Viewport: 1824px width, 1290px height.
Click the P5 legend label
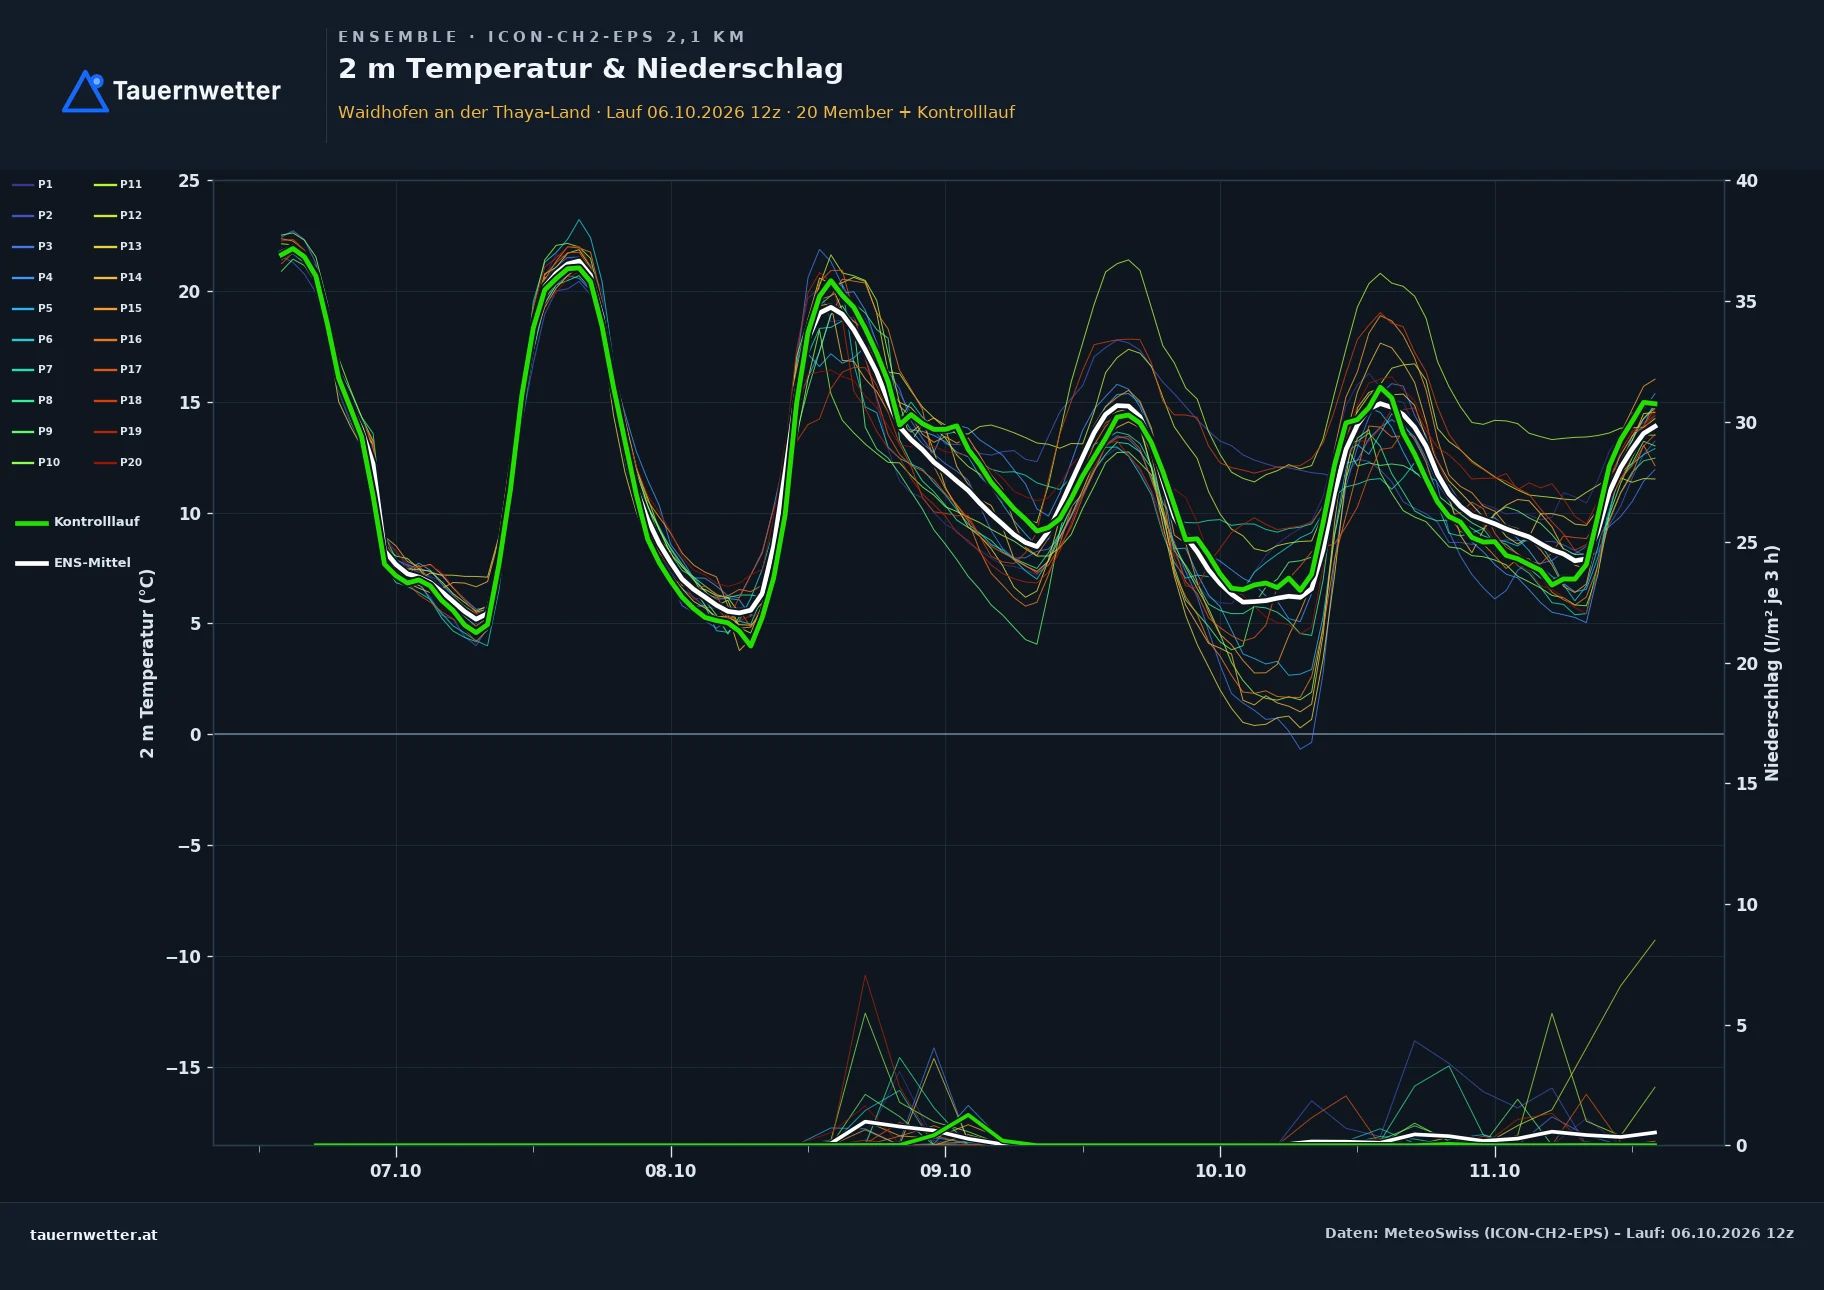(45, 308)
